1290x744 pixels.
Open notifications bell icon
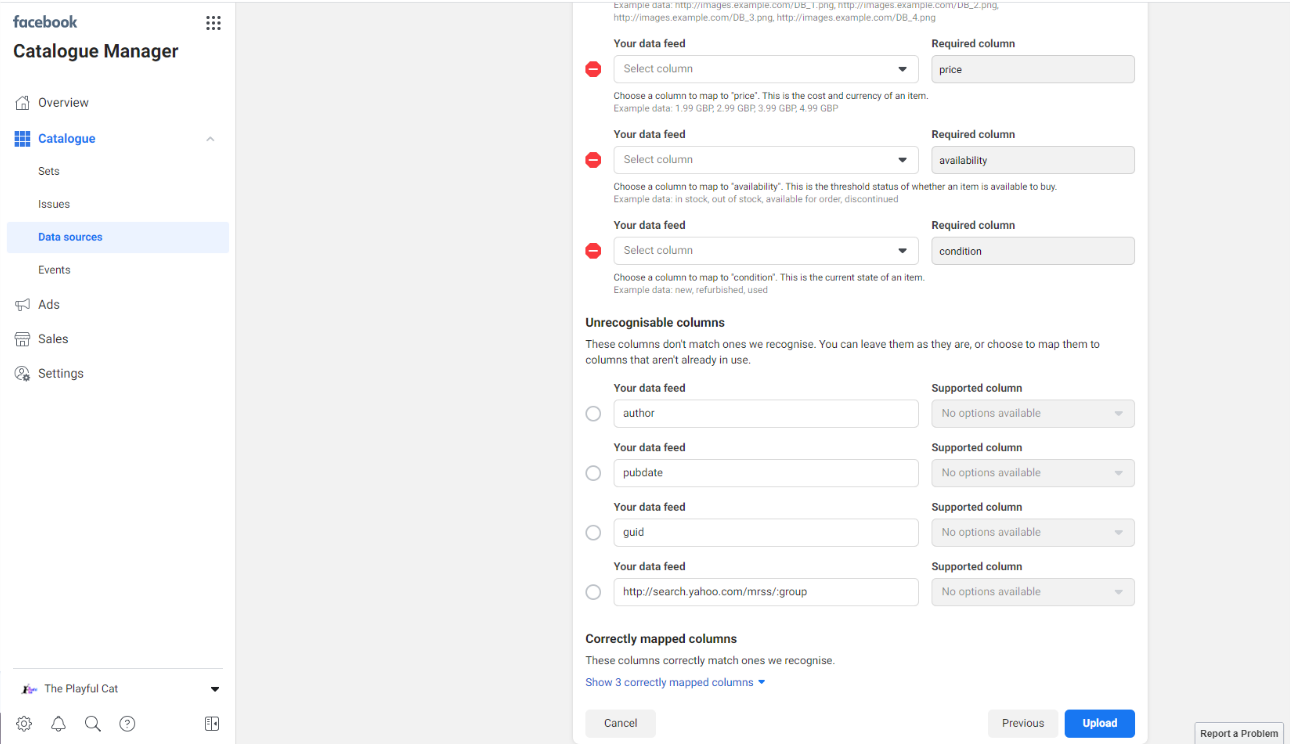[58, 724]
